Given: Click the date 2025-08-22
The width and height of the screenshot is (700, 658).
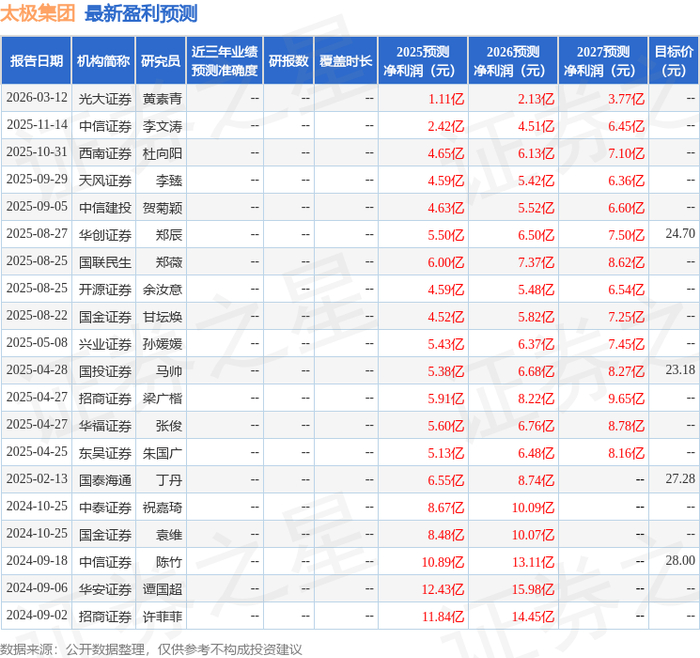Looking at the screenshot, I should tap(37, 315).
